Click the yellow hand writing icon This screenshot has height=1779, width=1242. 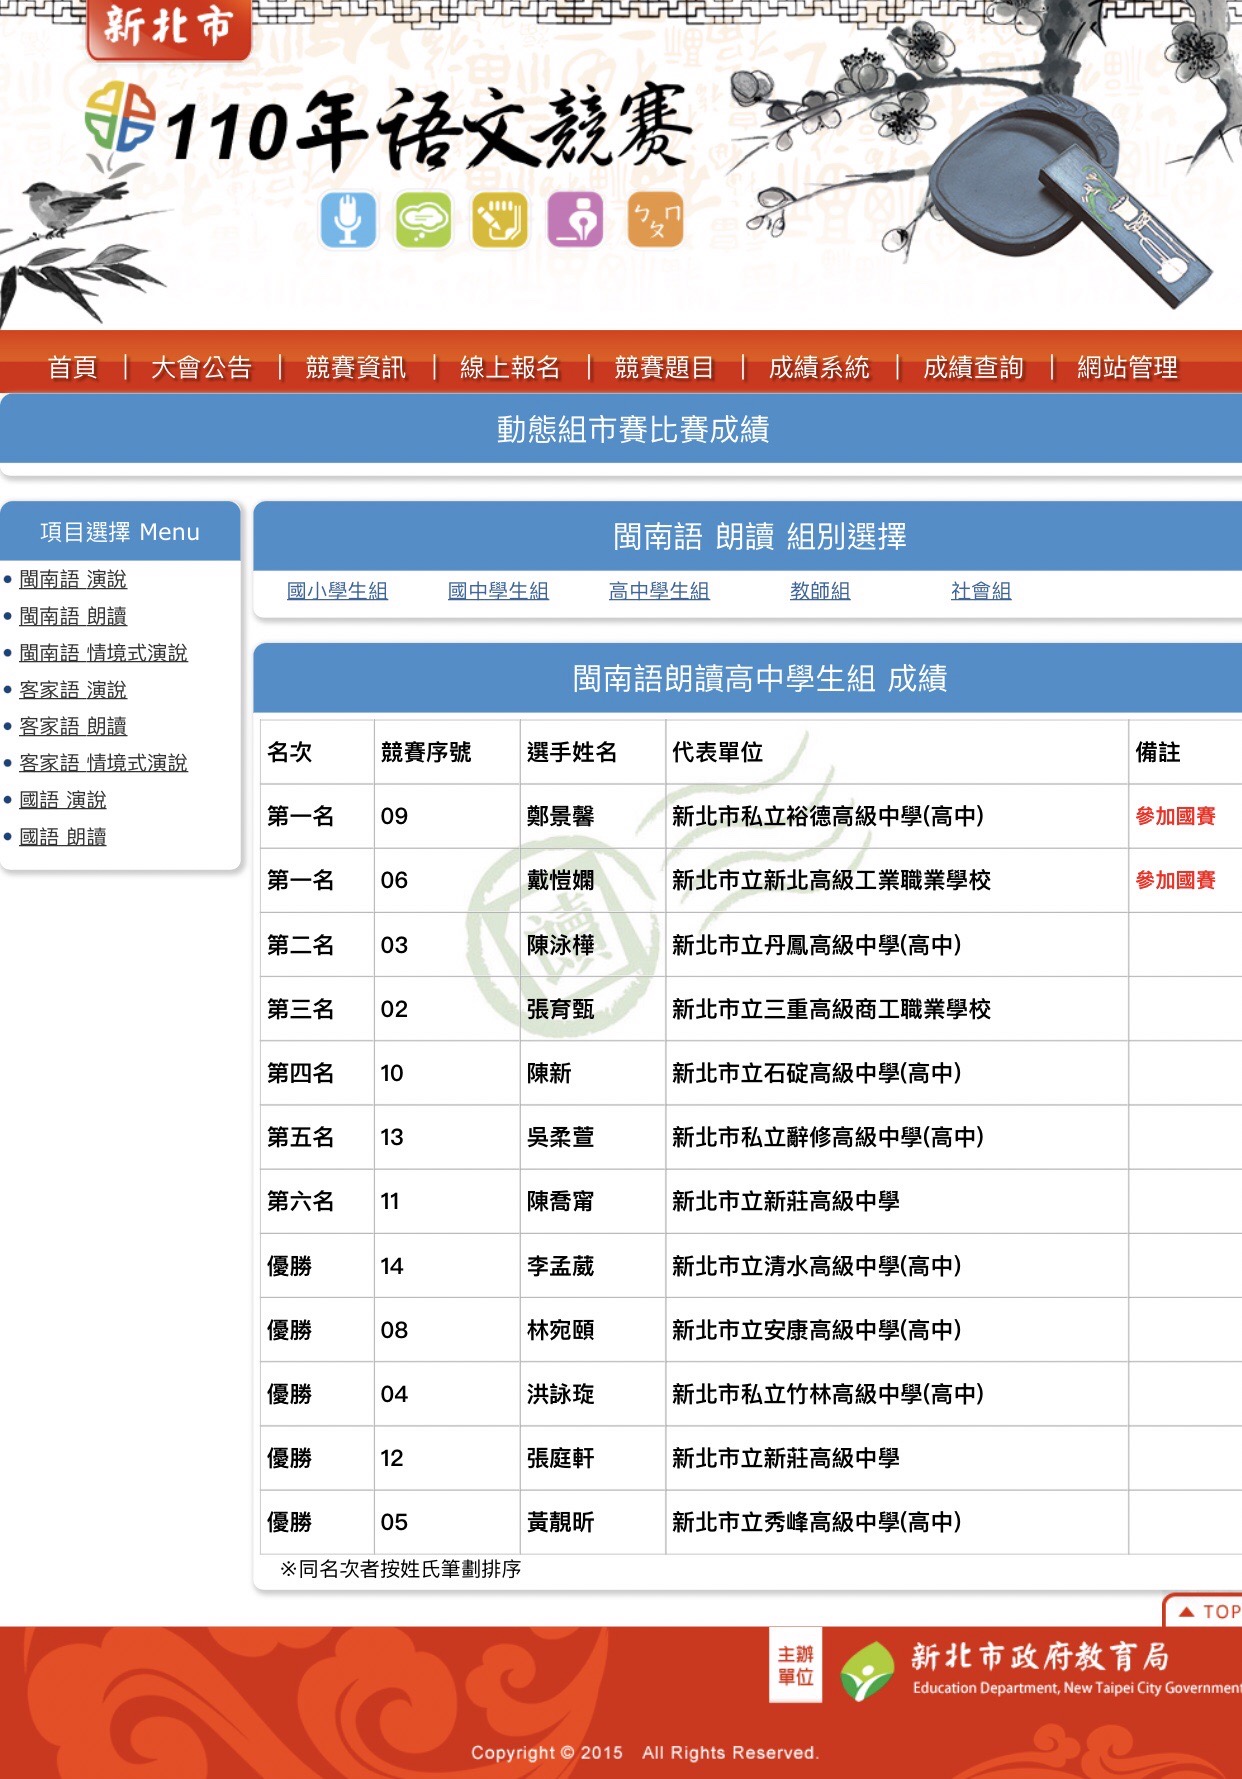click(x=499, y=220)
